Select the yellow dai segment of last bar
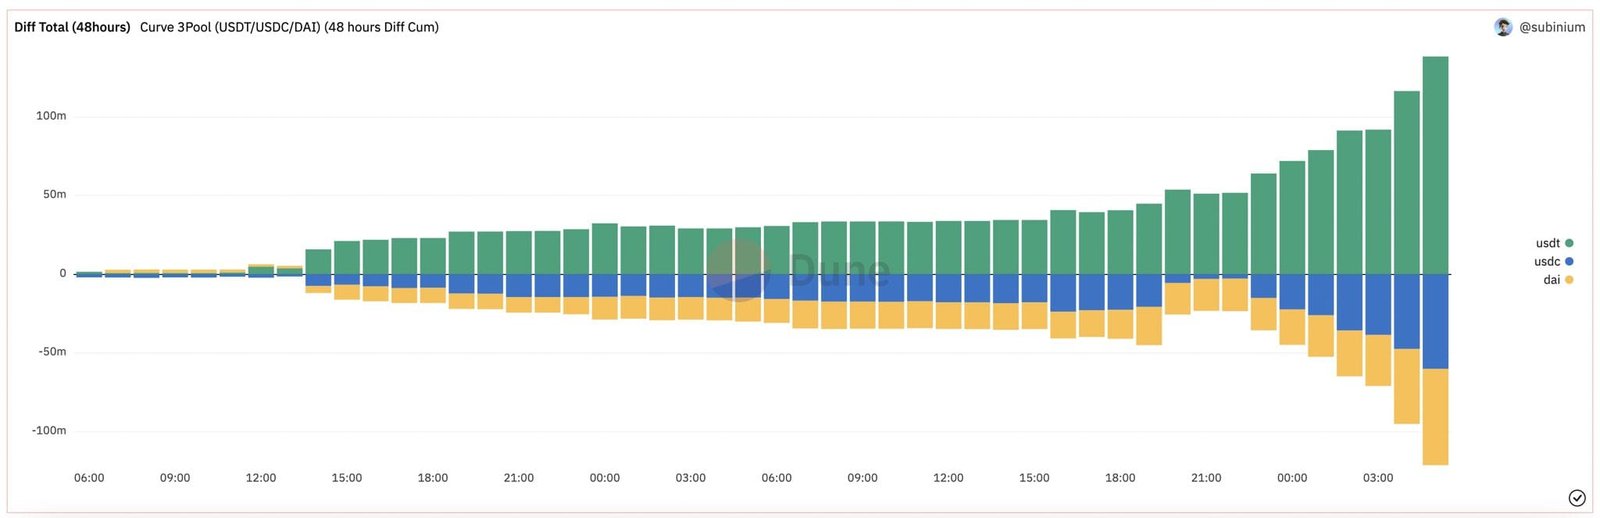This screenshot has width=1600, height=518. tap(1435, 416)
